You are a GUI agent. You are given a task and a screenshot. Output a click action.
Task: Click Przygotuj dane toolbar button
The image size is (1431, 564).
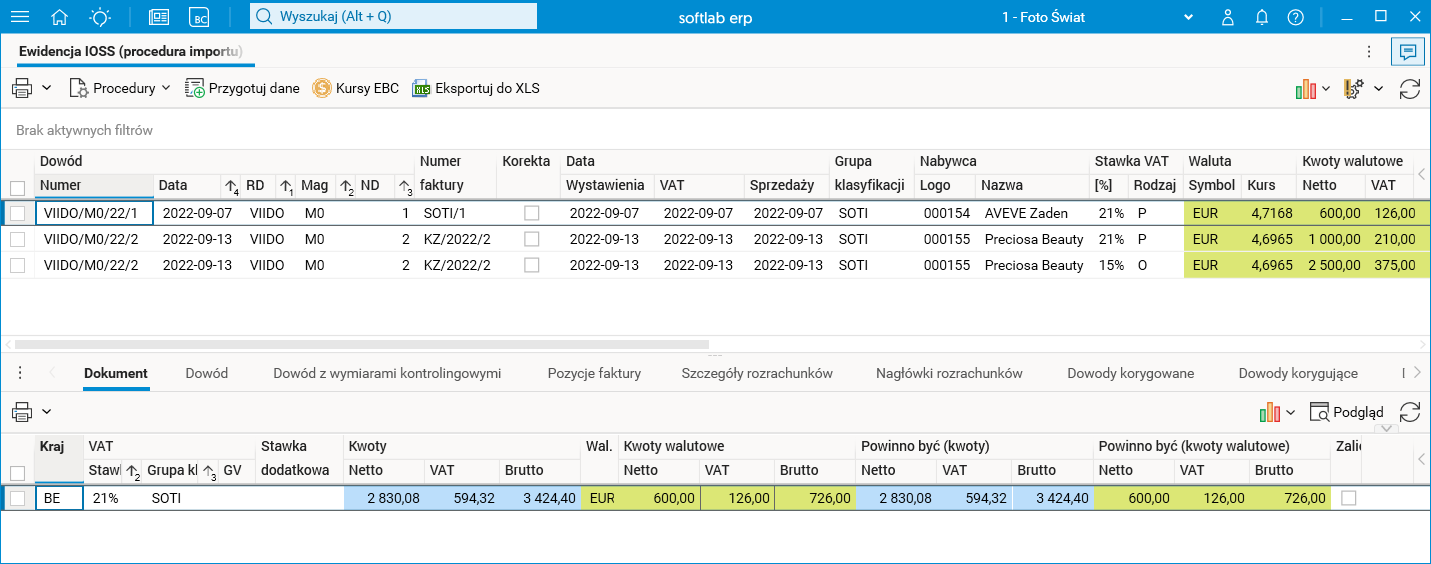pos(242,88)
